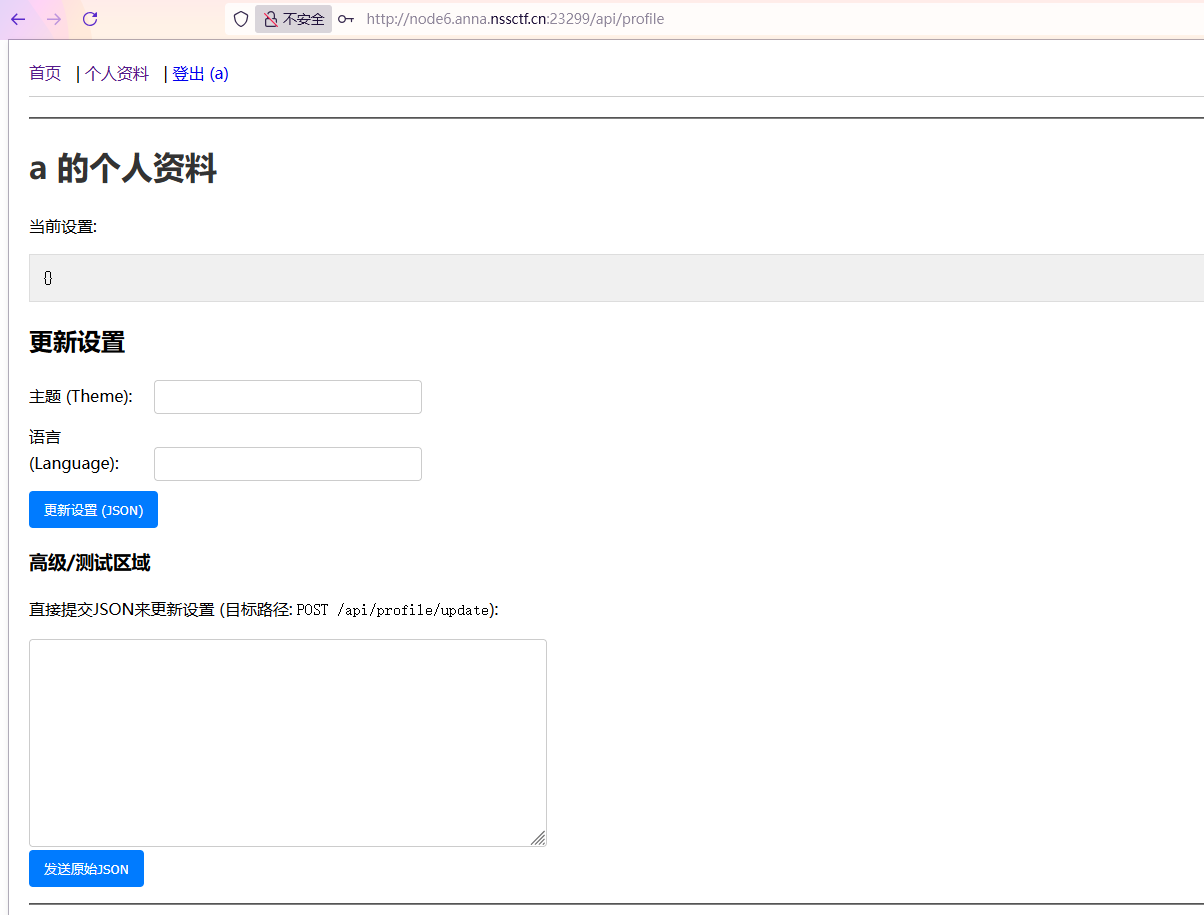The width and height of the screenshot is (1204, 915).
Task: Open the tracking protection shield icon
Action: pyautogui.click(x=240, y=19)
